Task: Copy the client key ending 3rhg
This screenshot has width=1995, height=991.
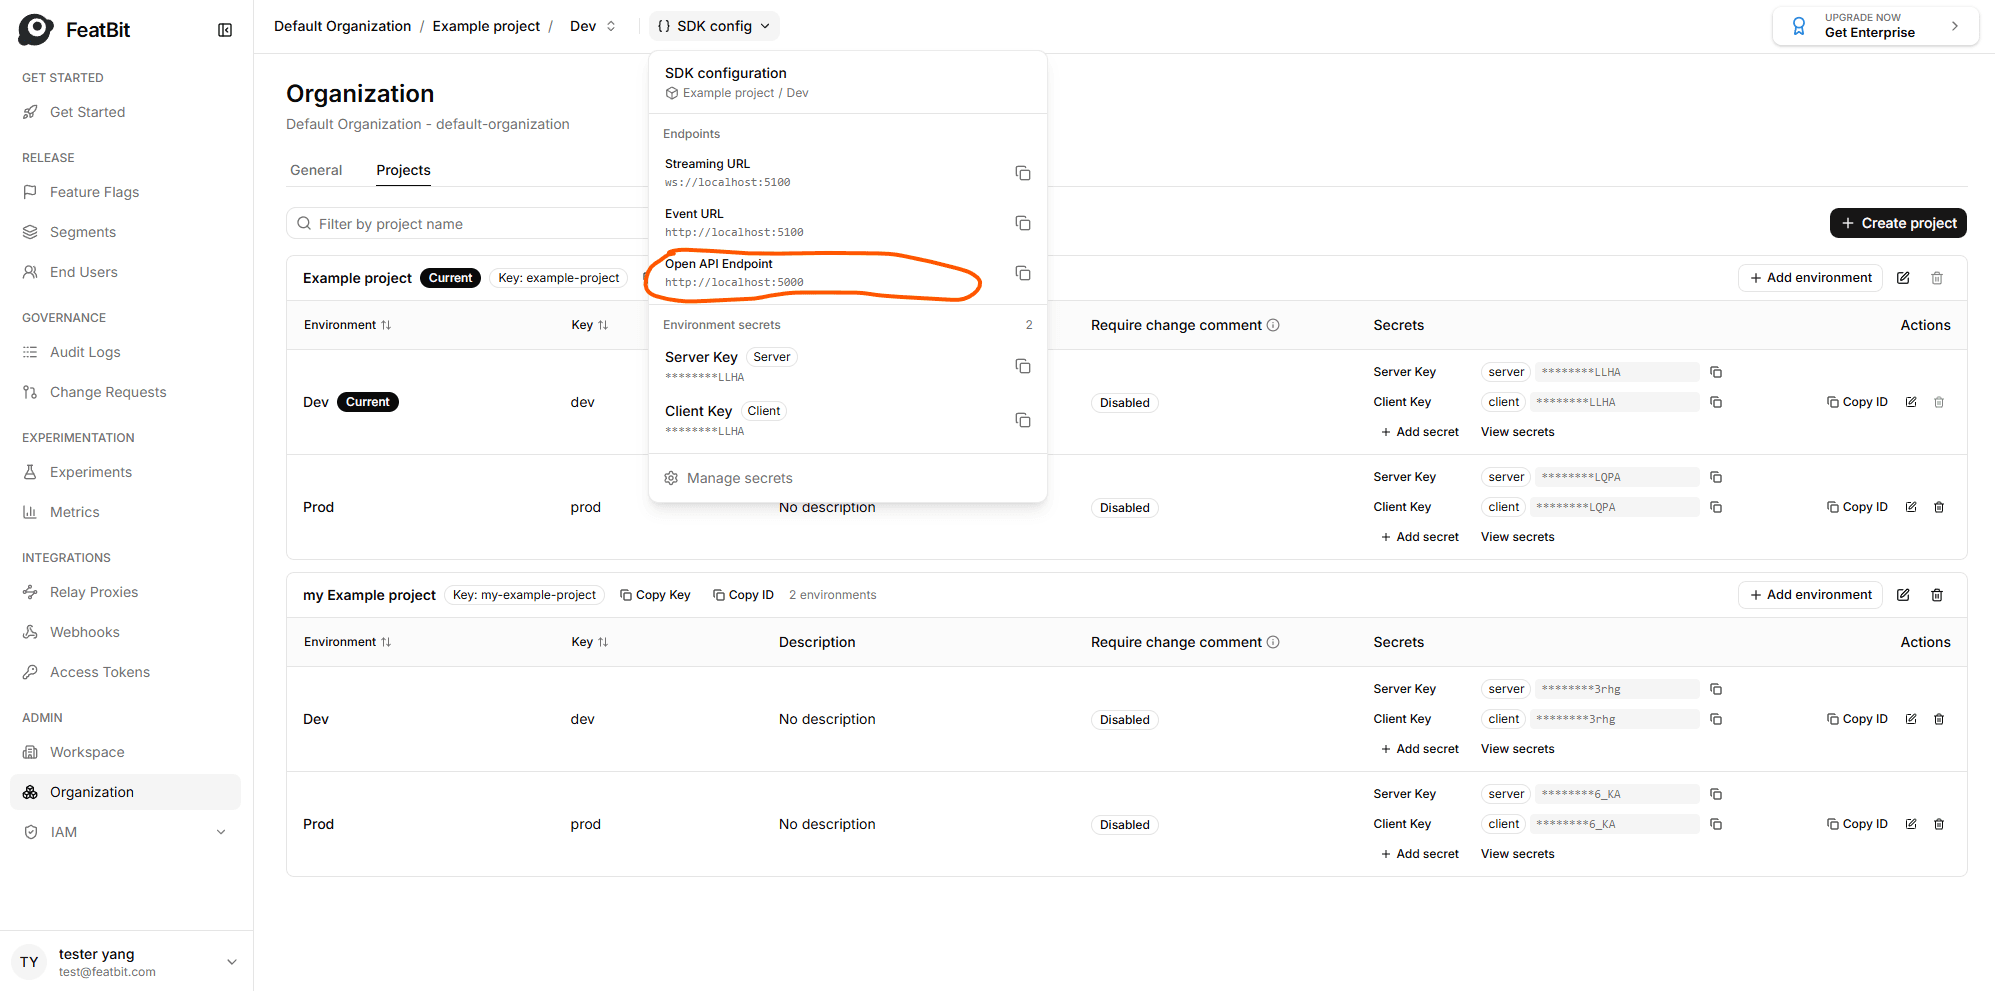Action: [x=1716, y=719]
